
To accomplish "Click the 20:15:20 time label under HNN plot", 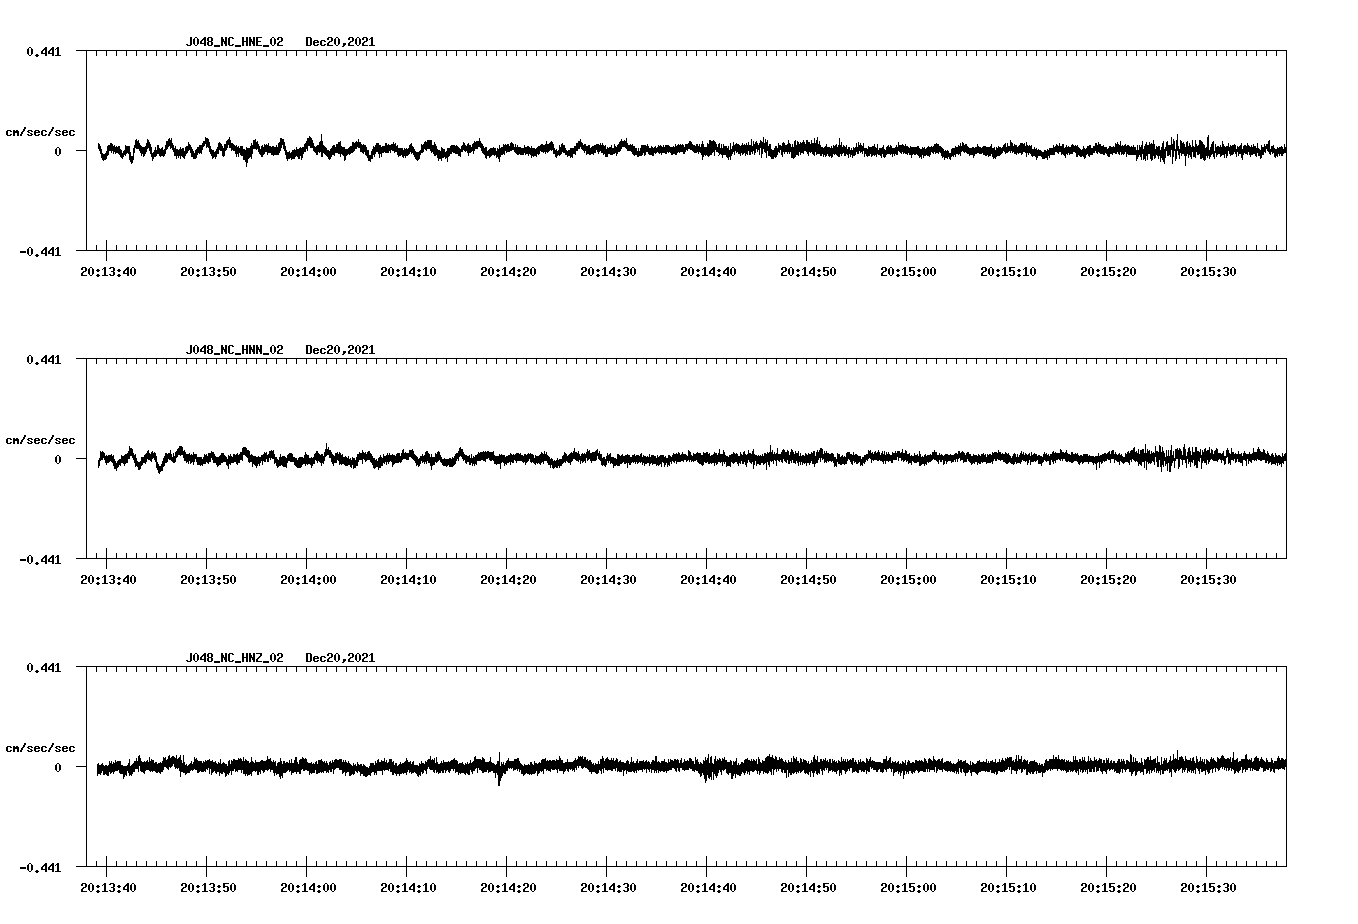I will [x=1108, y=580].
